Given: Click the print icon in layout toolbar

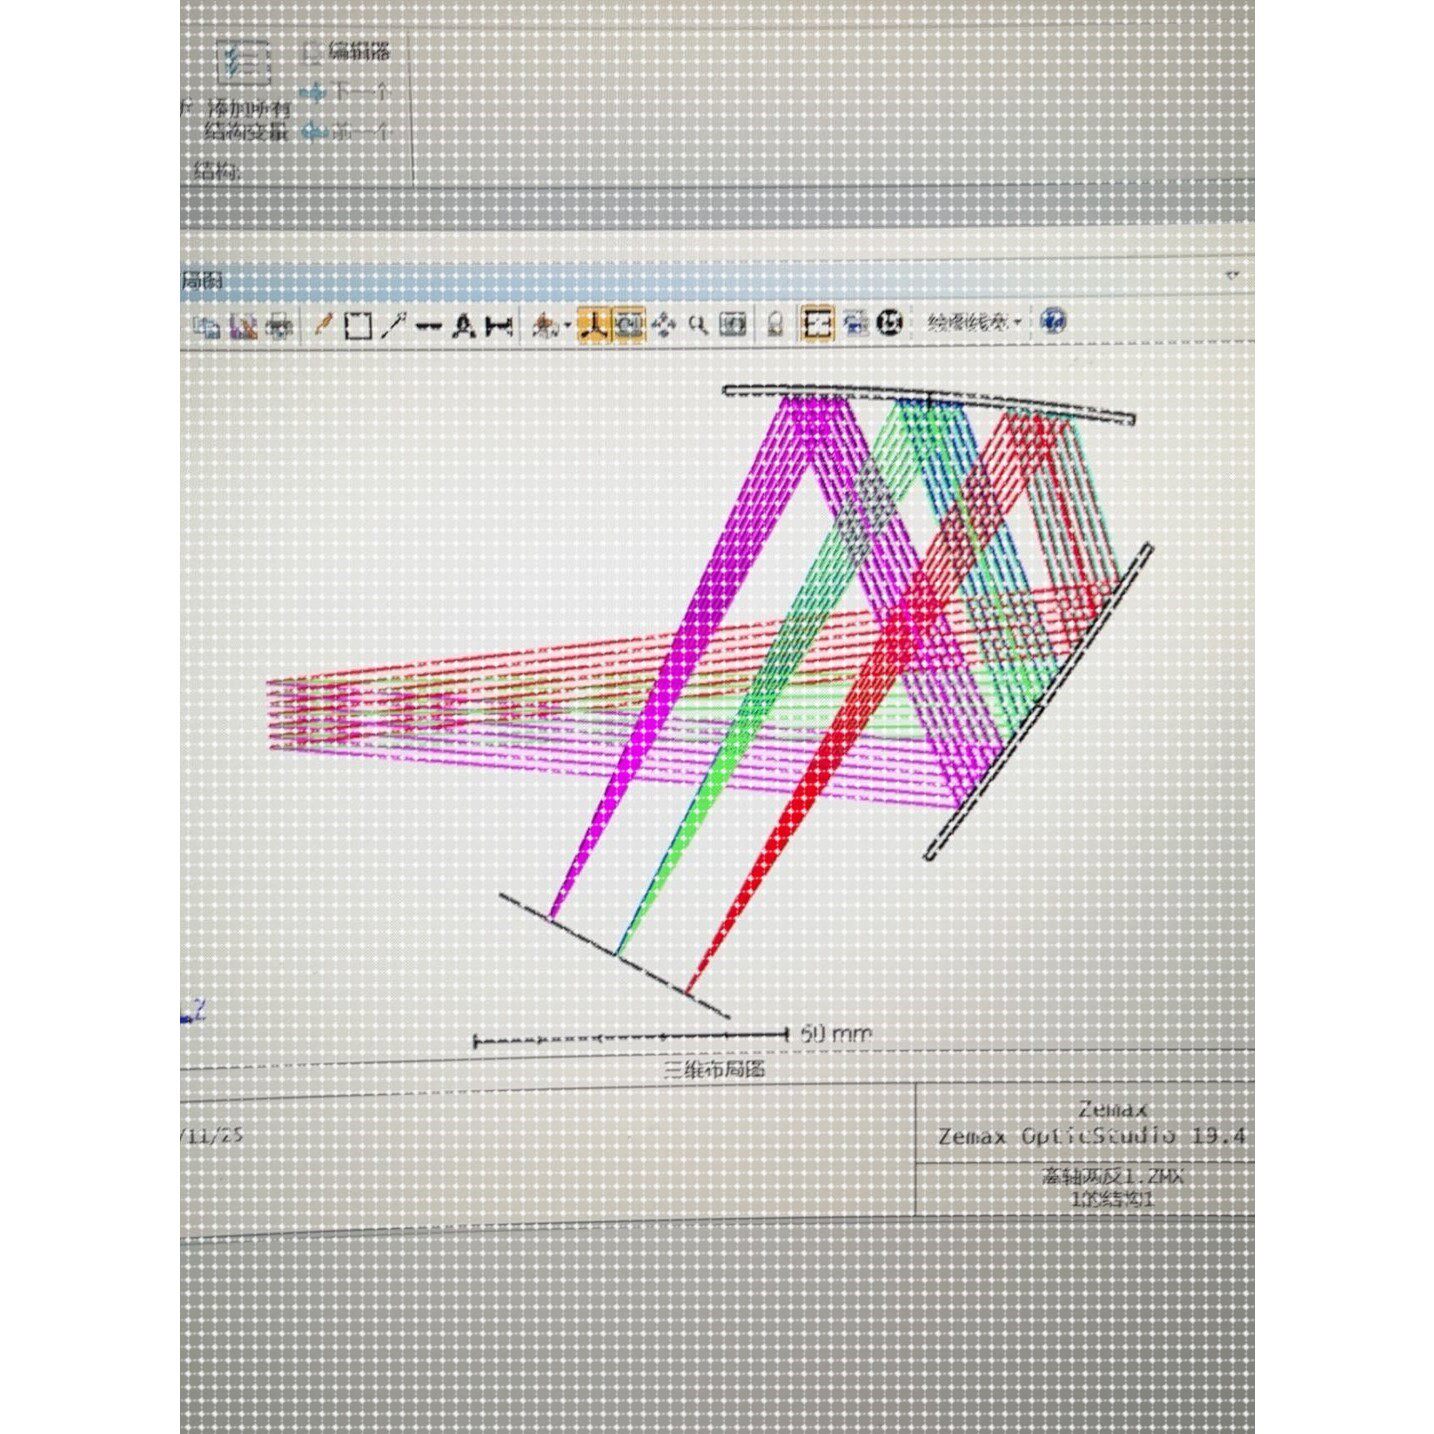Looking at the screenshot, I should coord(280,325).
